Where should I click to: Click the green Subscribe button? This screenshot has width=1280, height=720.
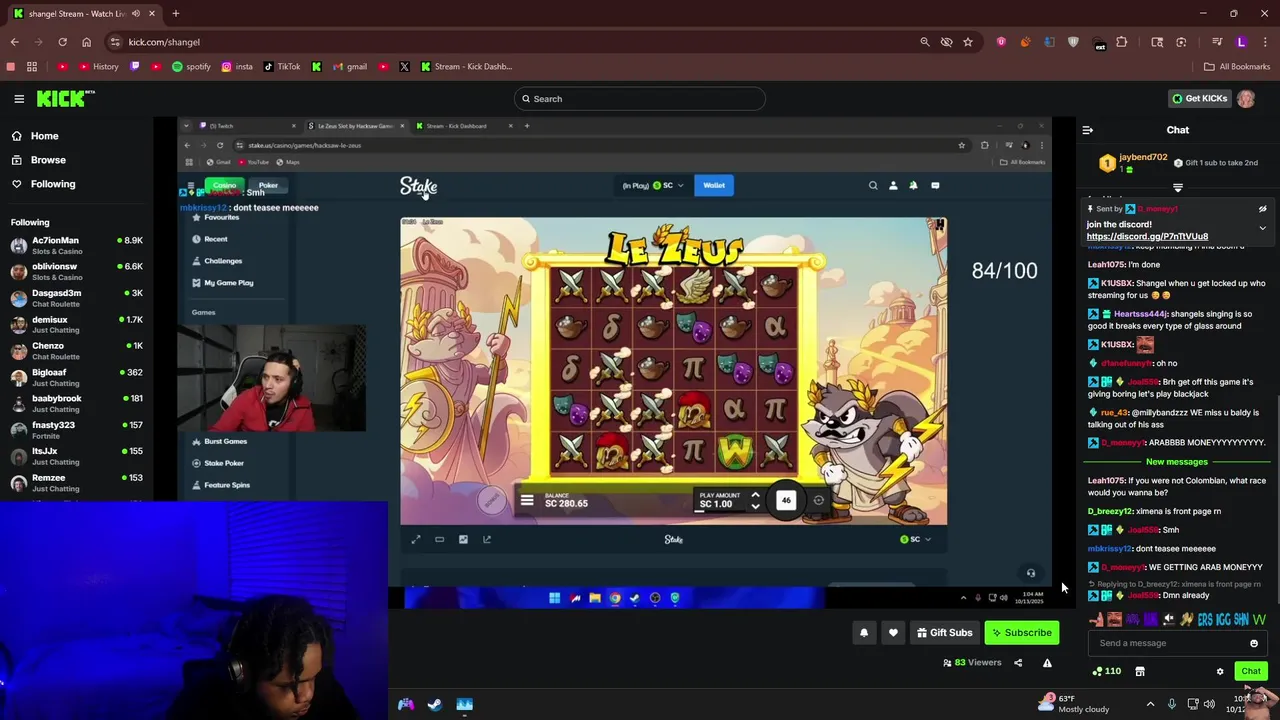coord(1021,633)
